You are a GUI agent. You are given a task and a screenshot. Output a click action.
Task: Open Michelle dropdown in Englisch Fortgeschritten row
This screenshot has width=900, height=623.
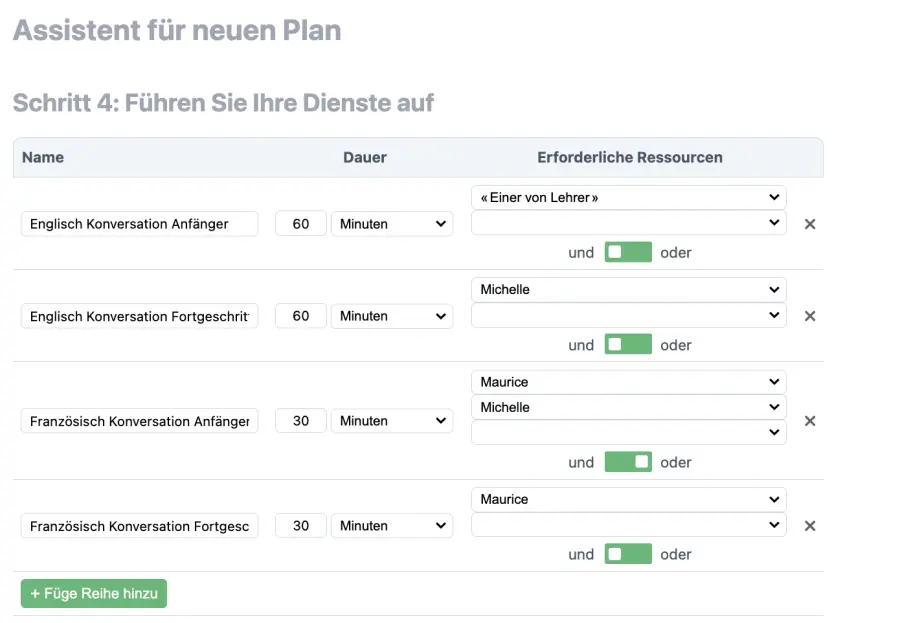tap(628, 289)
